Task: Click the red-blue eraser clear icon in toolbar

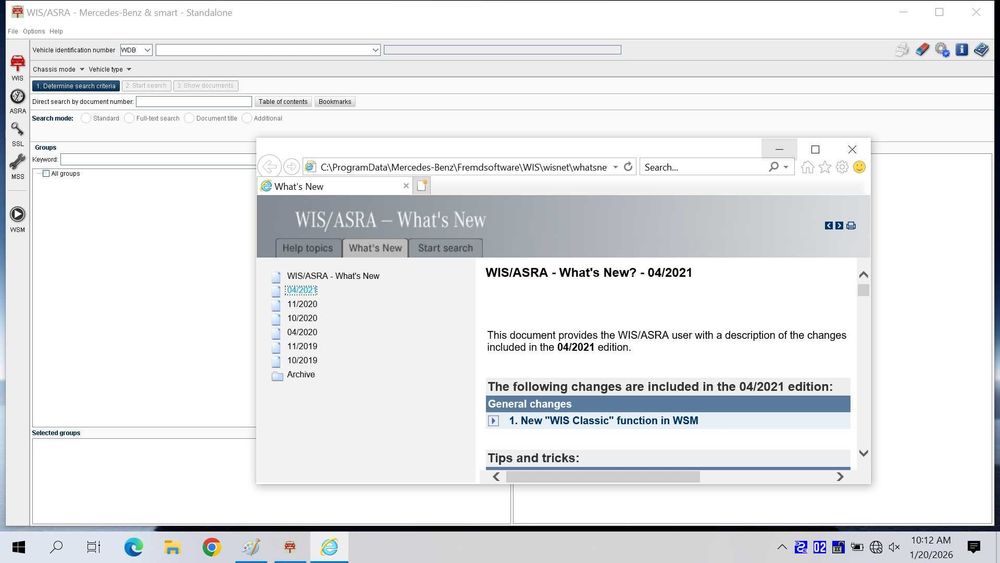Action: point(922,50)
